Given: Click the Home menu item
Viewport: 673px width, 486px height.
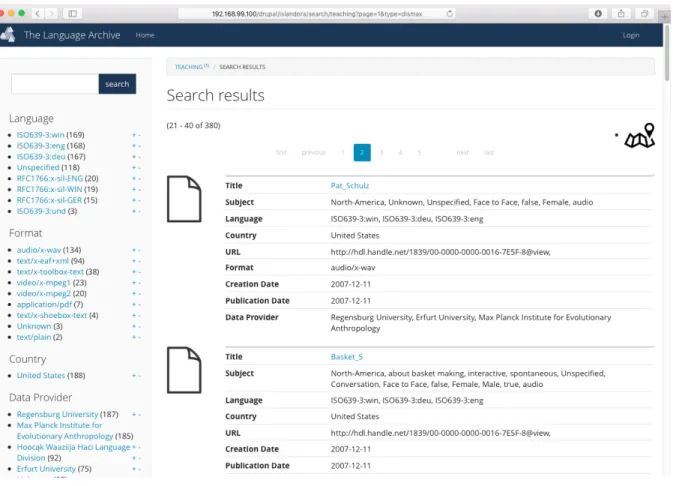Looking at the screenshot, I should (x=145, y=35).
